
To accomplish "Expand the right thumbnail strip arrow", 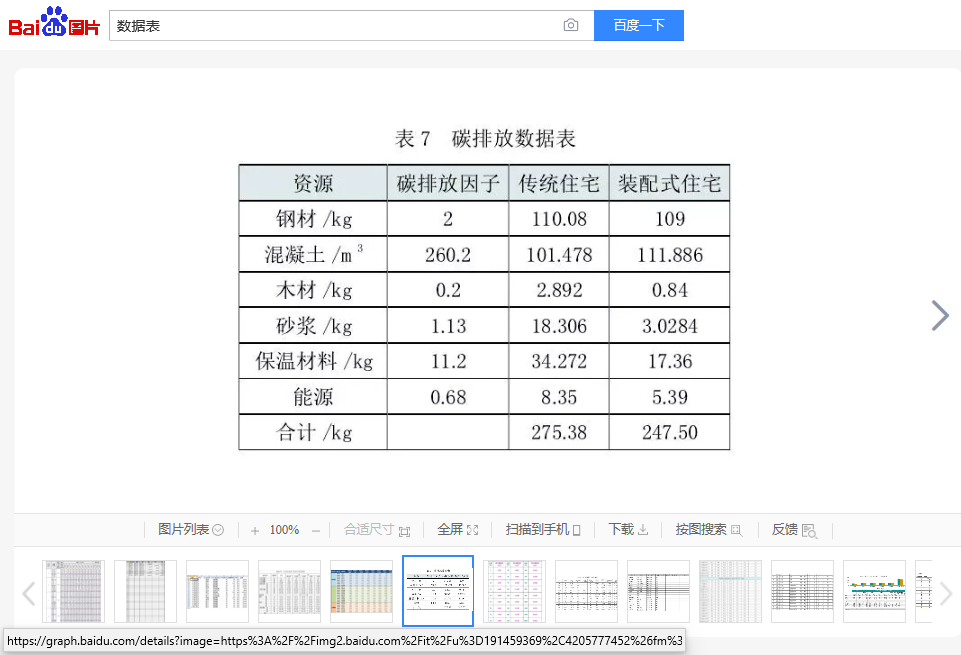I will pos(946,591).
